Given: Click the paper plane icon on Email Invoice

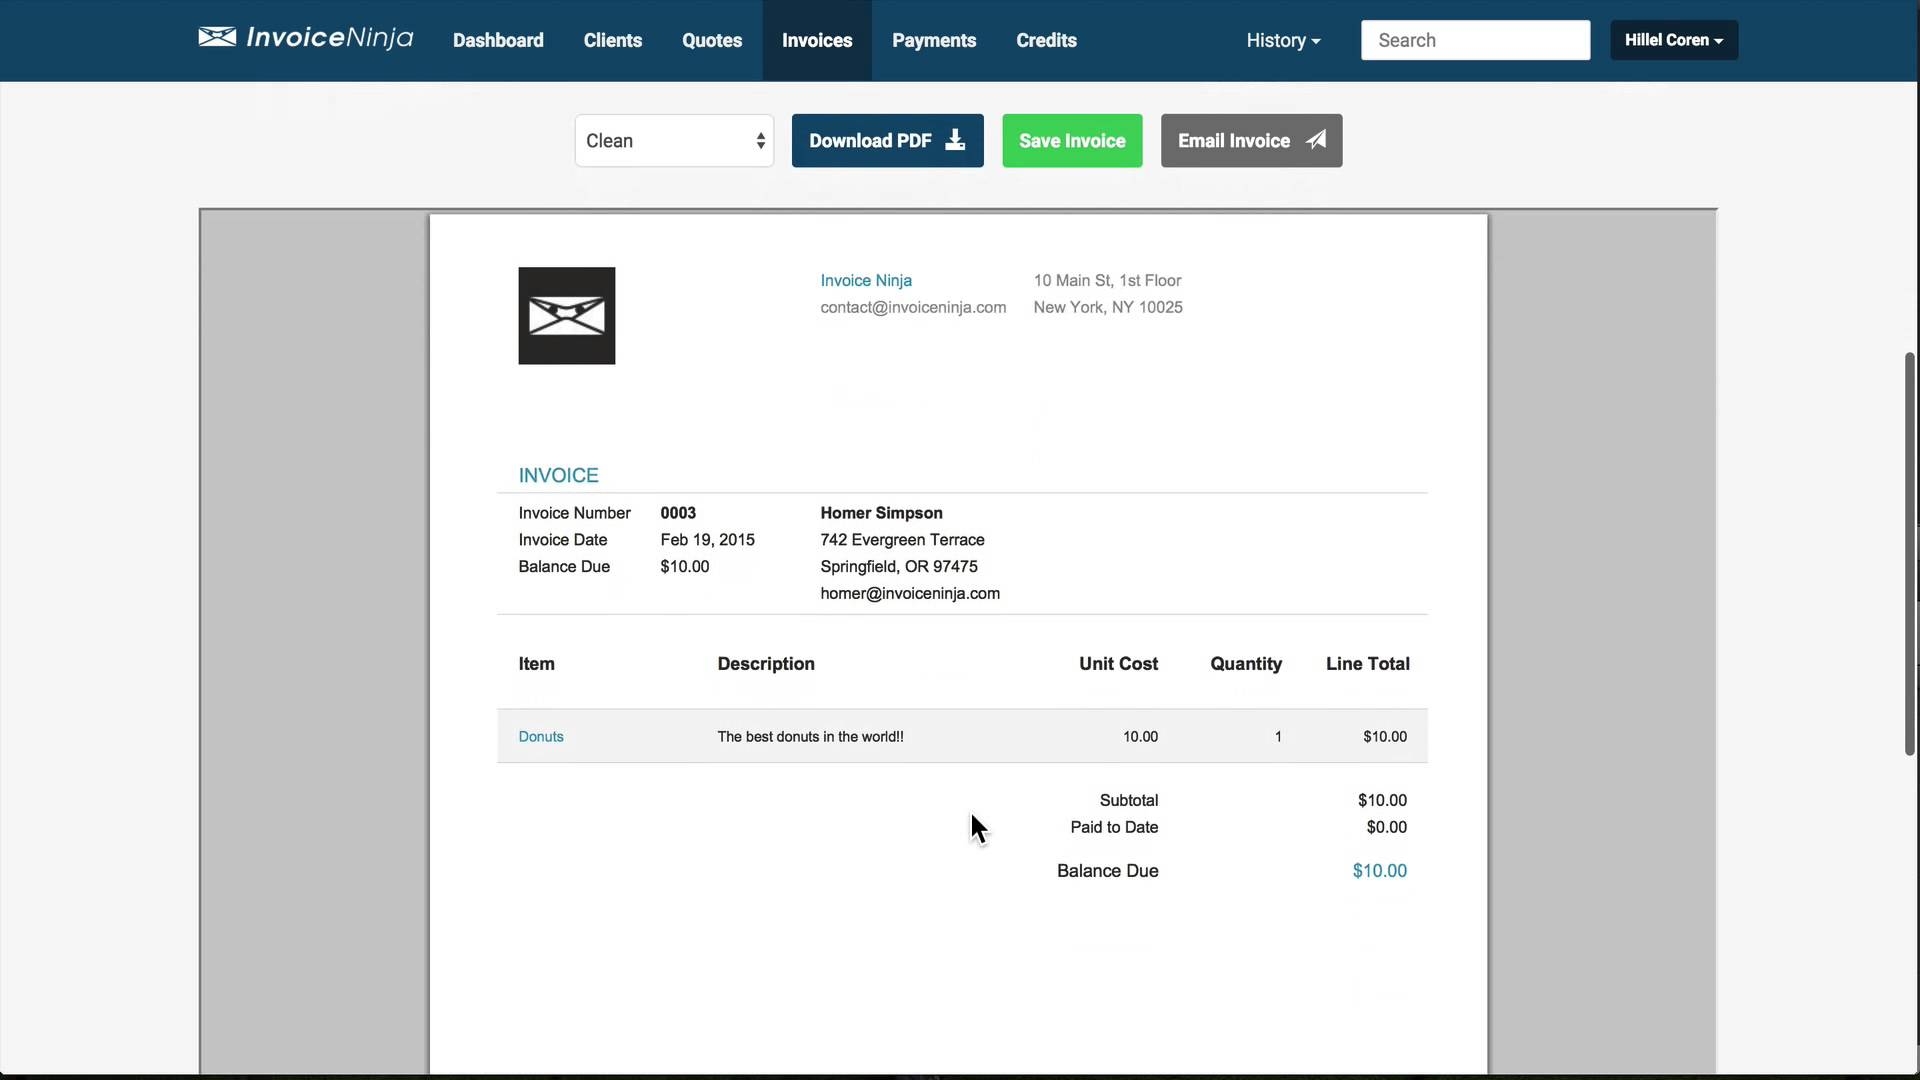Looking at the screenshot, I should click(x=1316, y=140).
